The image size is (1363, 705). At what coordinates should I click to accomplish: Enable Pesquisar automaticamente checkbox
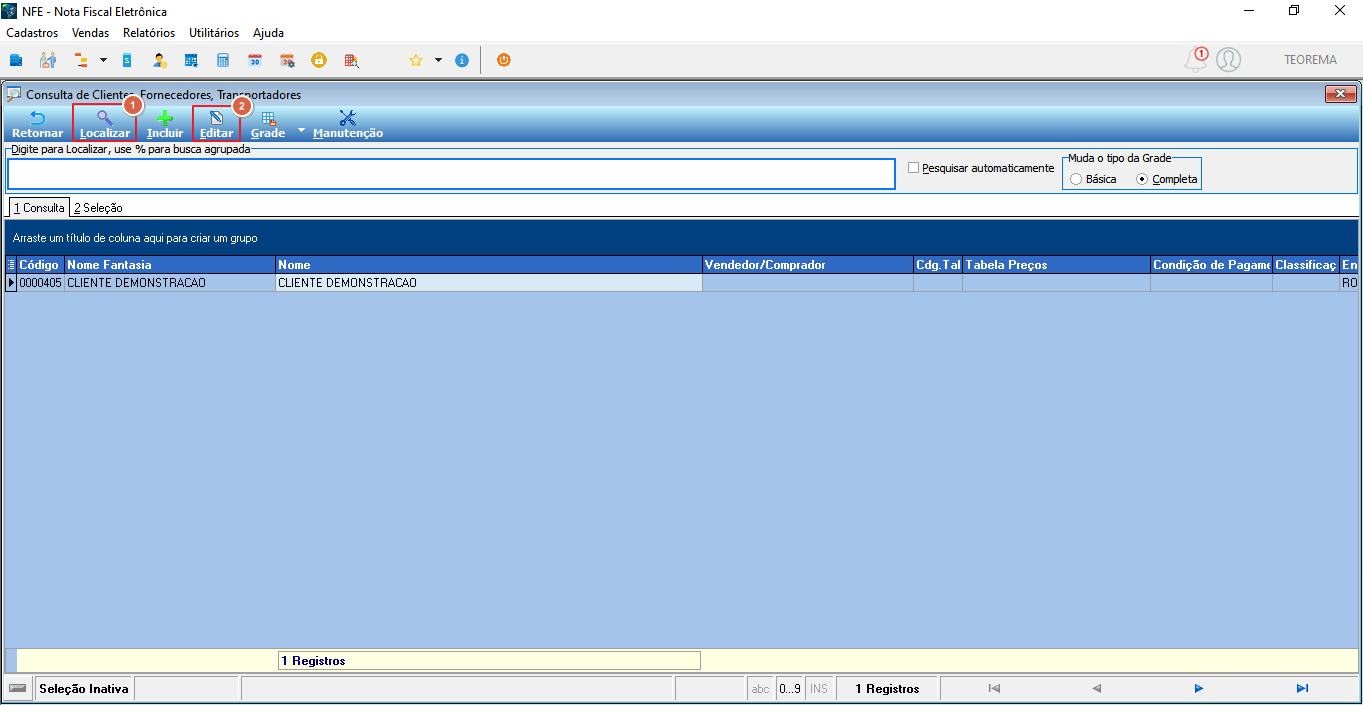coord(913,168)
